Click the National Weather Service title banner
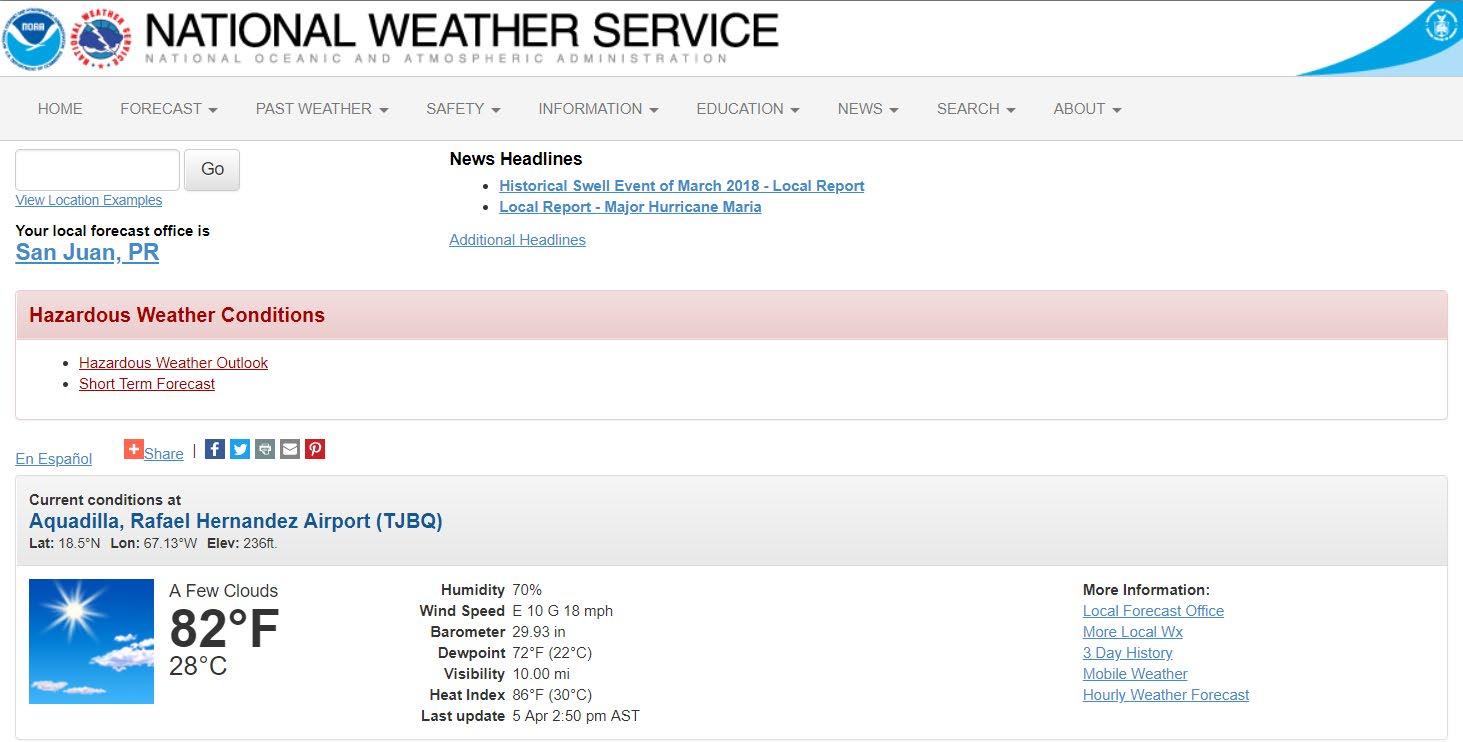 [461, 37]
